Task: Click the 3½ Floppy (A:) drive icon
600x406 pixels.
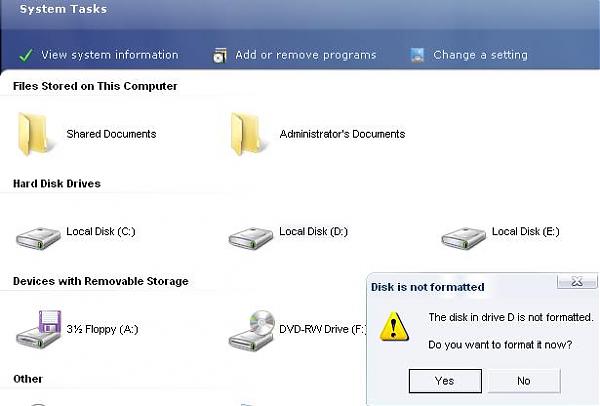Action: [x=38, y=329]
